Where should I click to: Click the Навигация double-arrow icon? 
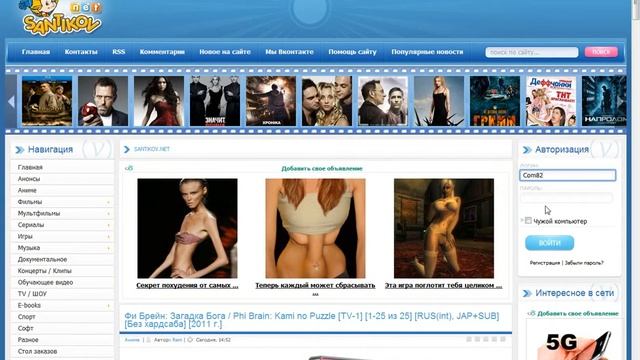point(20,150)
